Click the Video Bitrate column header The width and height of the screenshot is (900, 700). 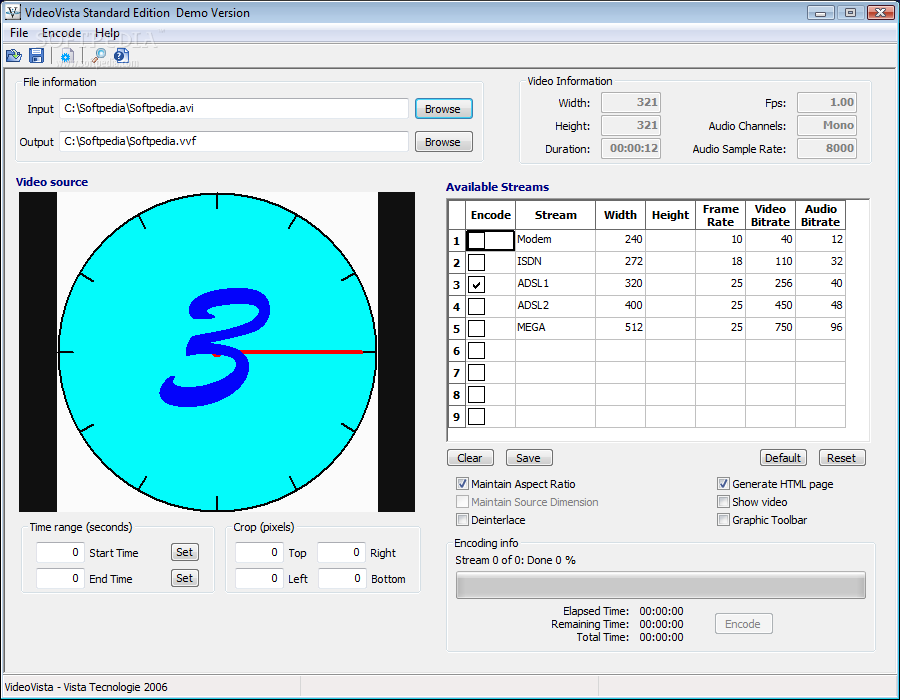(770, 215)
